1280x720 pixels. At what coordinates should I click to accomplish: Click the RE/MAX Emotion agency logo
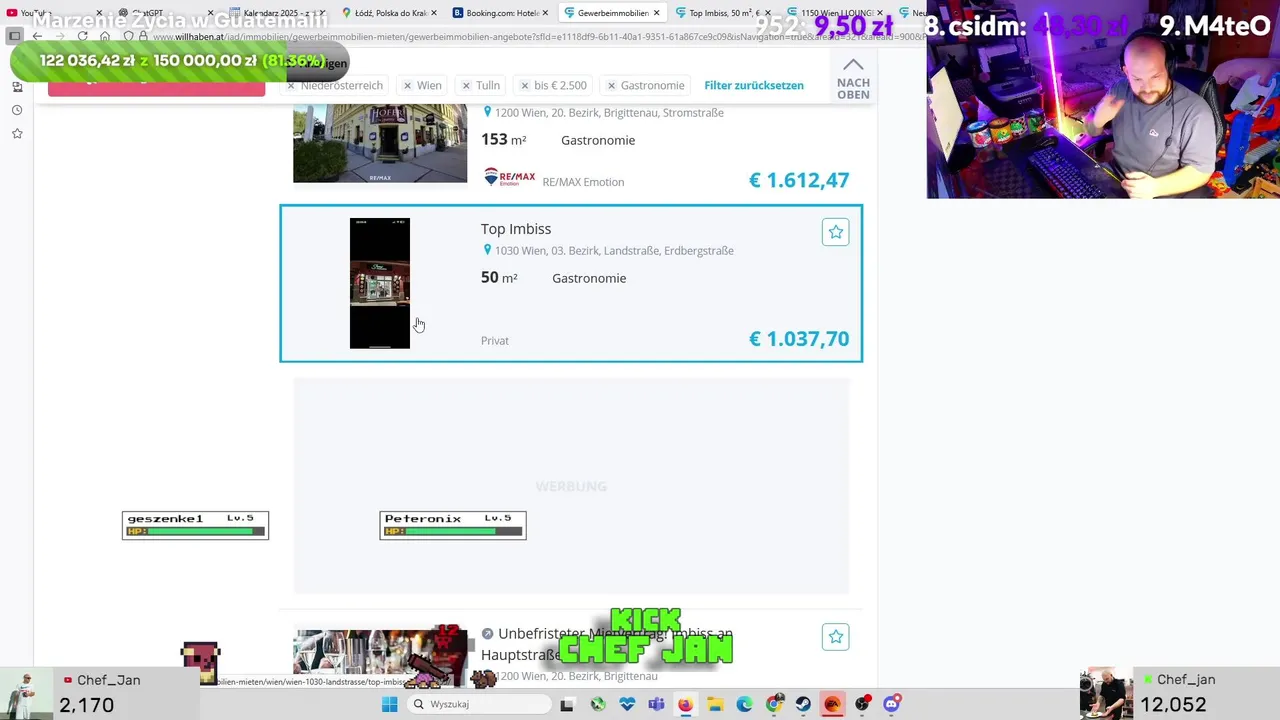point(510,178)
